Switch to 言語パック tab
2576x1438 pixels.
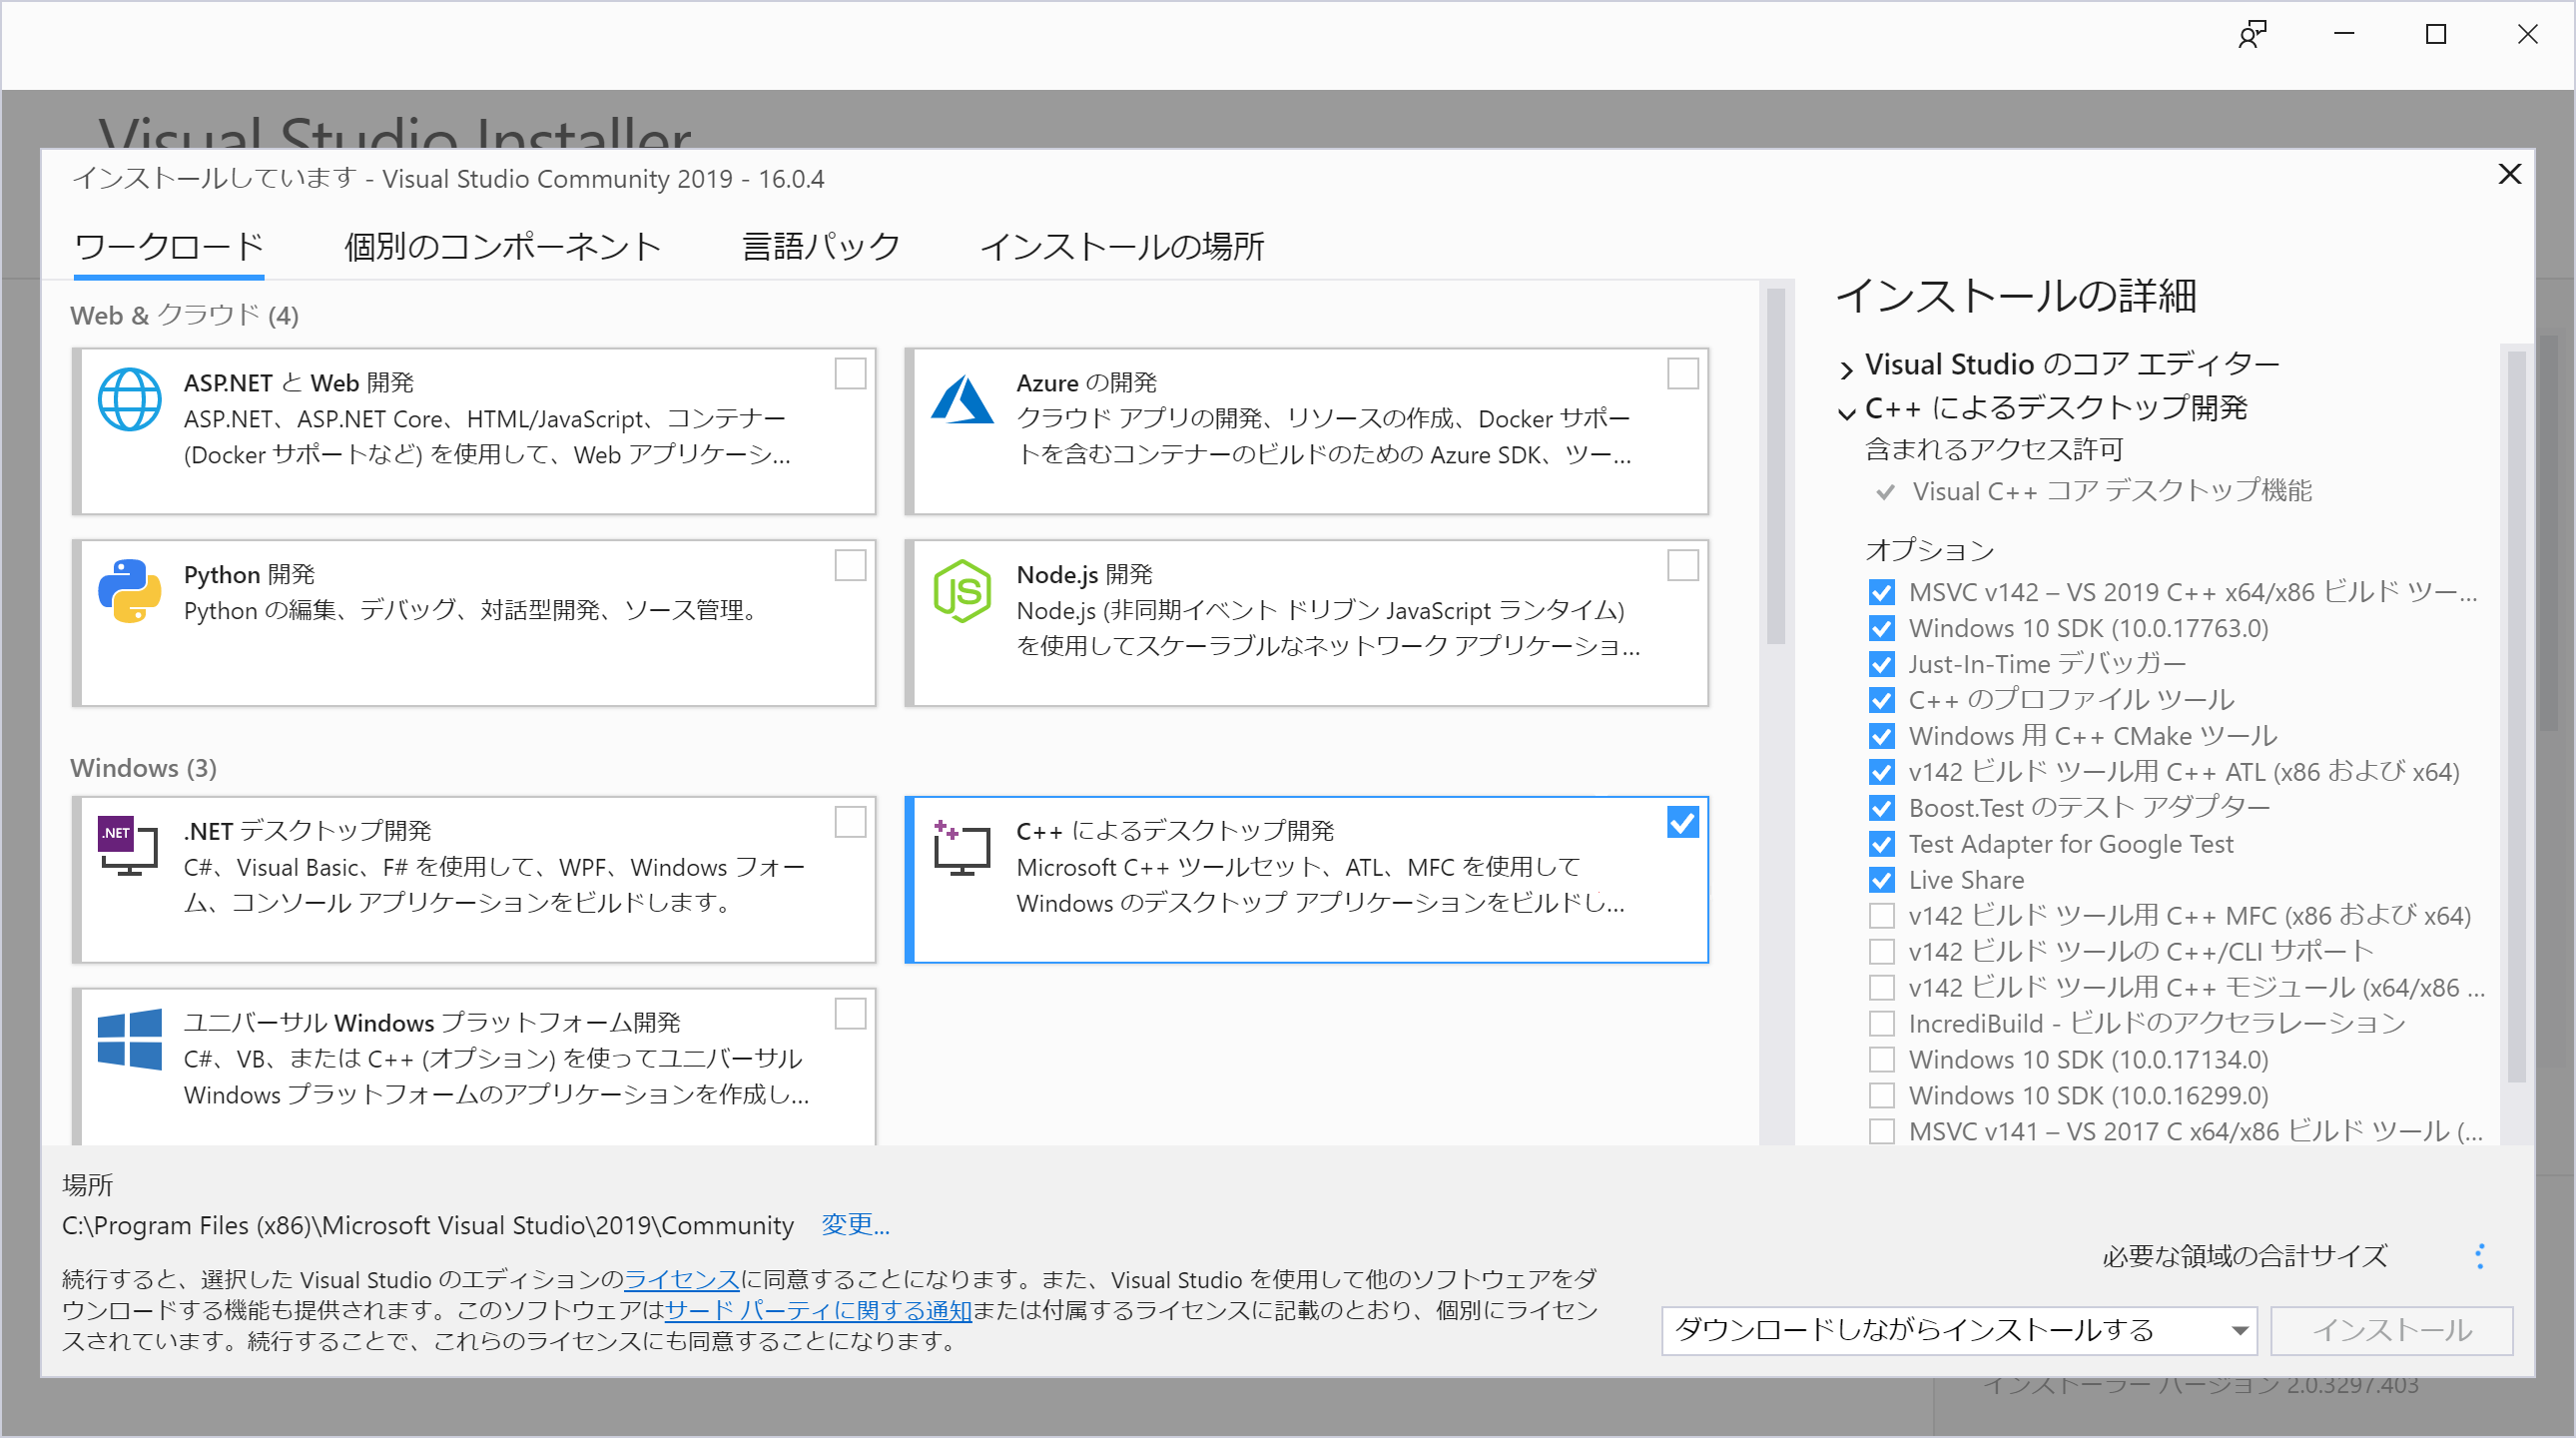[821, 247]
